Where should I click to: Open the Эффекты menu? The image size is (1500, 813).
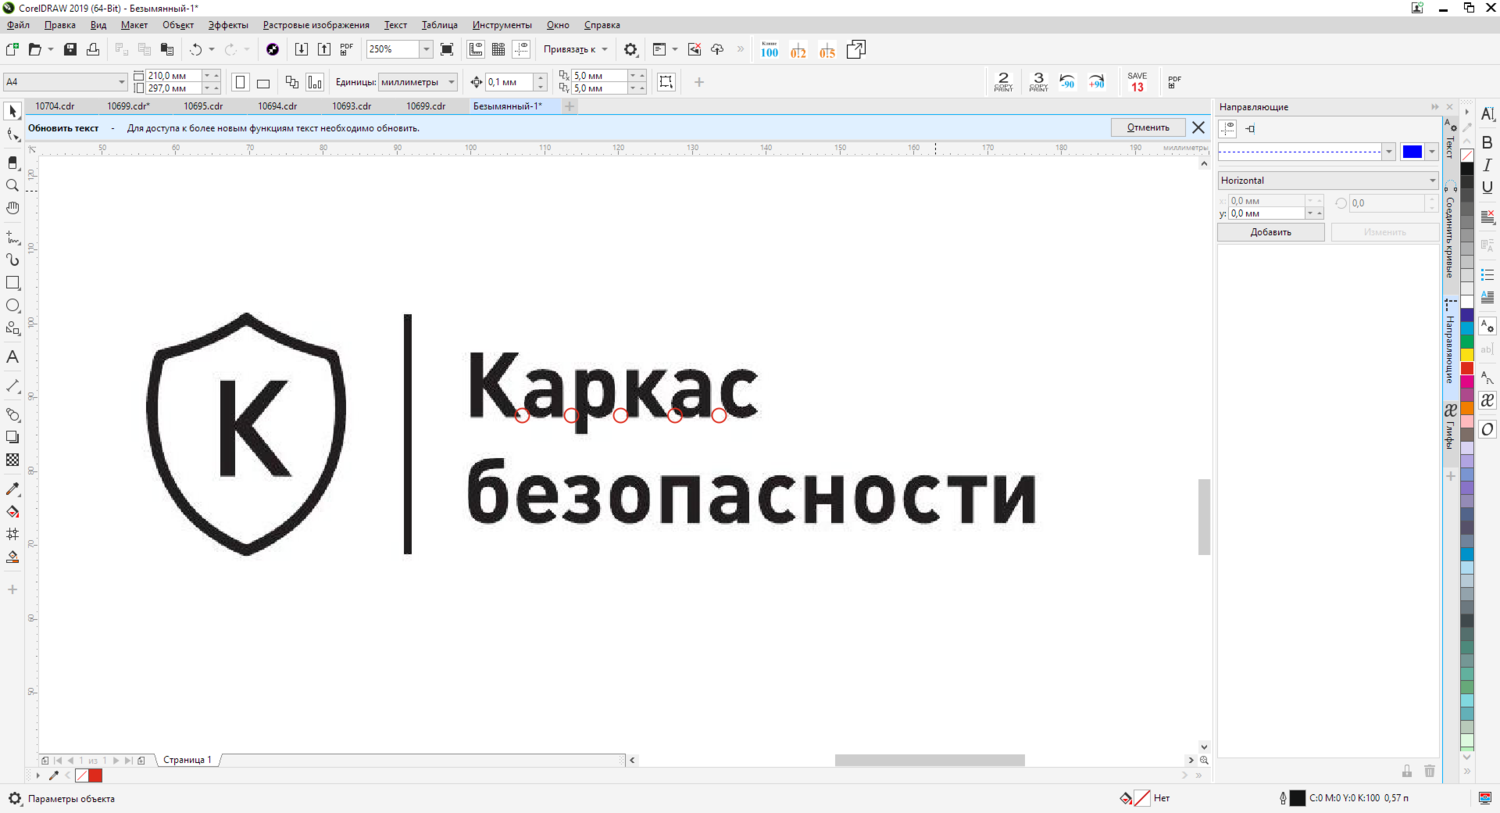click(228, 25)
